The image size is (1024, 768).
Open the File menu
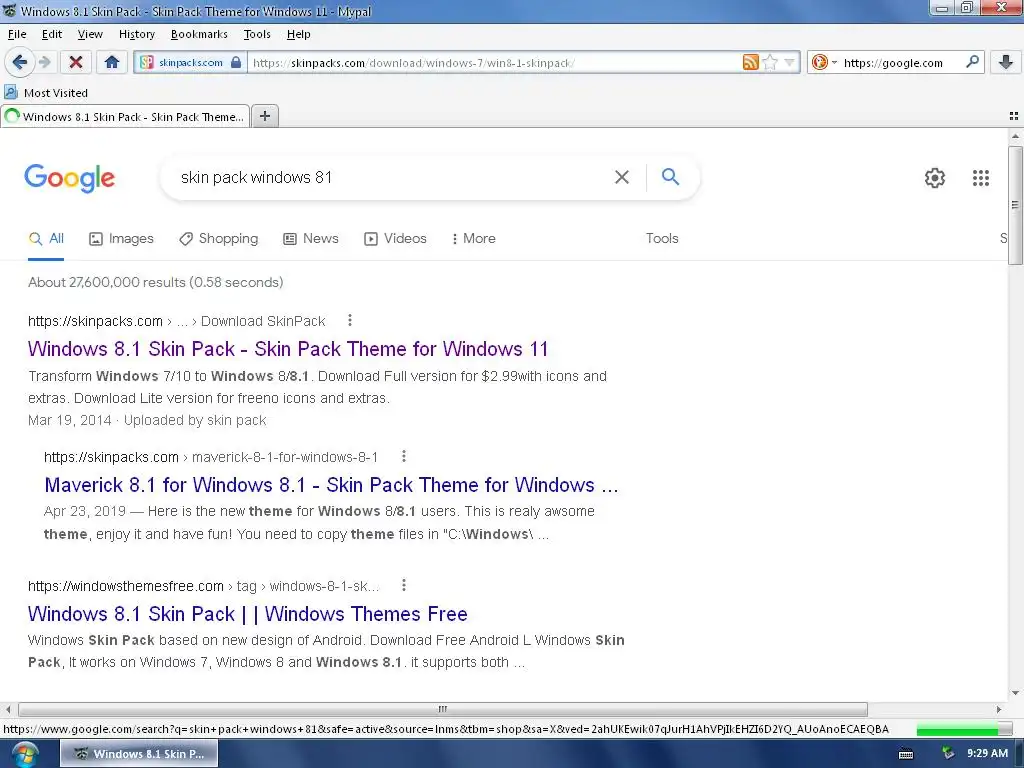coord(17,34)
